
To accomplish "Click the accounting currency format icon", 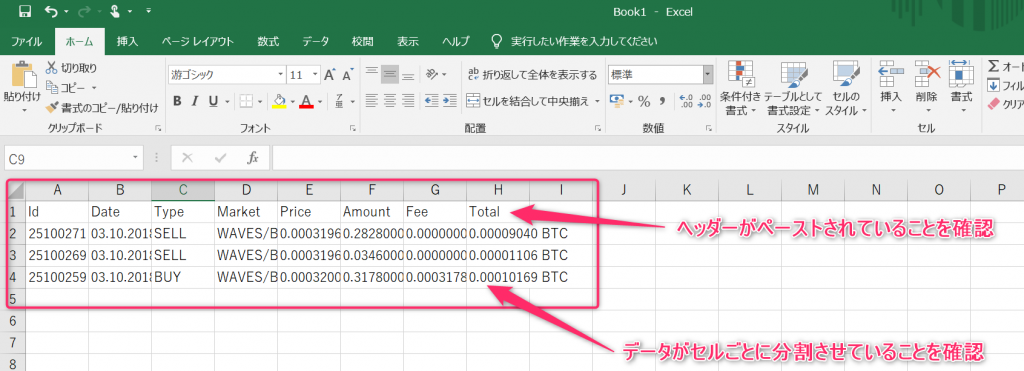I will click(x=617, y=101).
